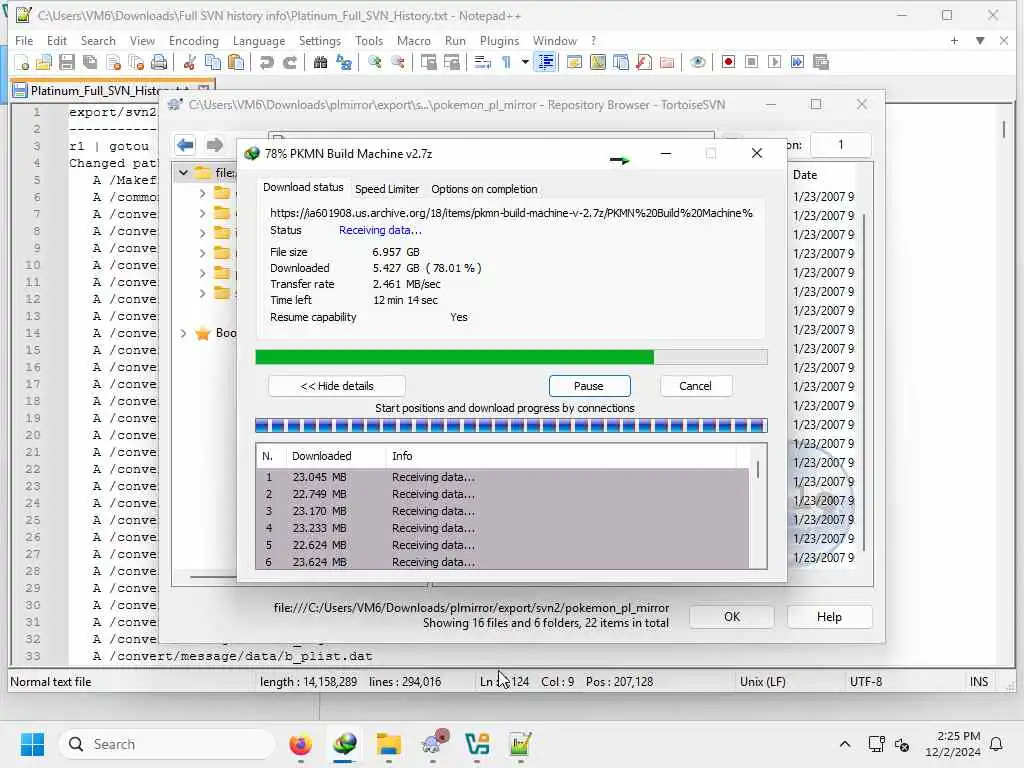The width and height of the screenshot is (1024, 768).
Task: Cancel the download
Action: click(696, 386)
